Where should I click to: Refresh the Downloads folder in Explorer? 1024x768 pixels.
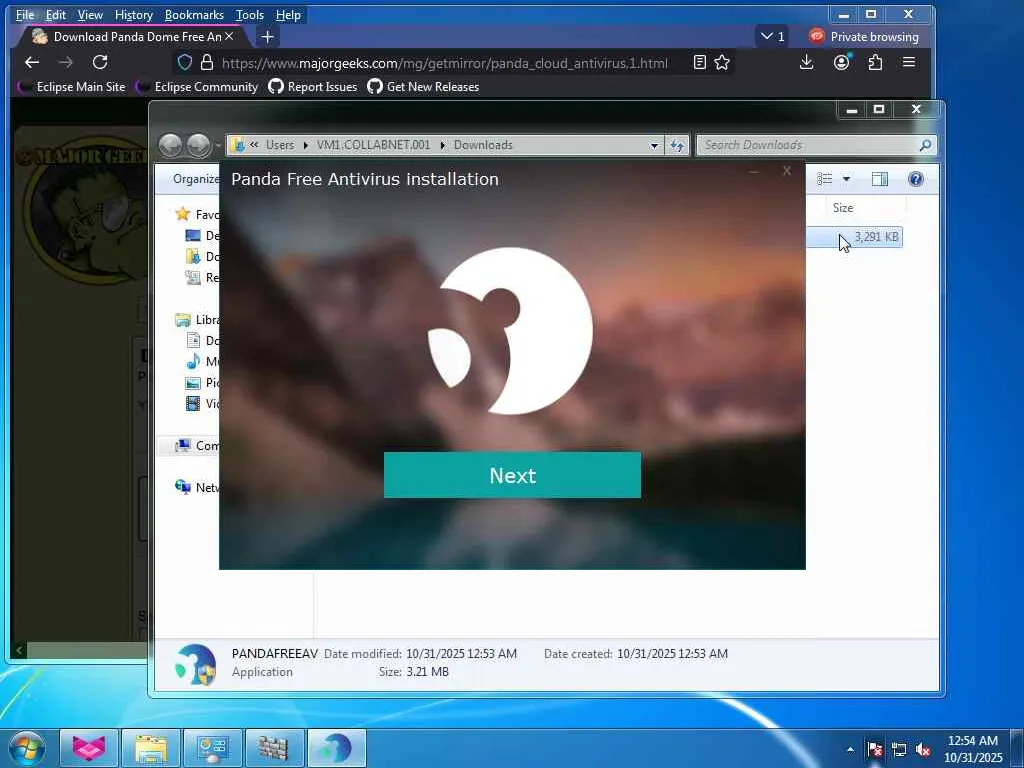click(x=677, y=146)
